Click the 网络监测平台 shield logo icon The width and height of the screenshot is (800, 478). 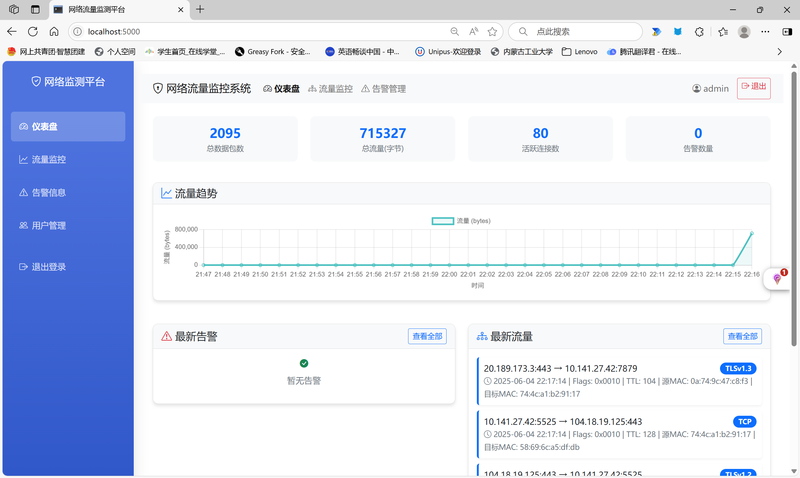36,81
